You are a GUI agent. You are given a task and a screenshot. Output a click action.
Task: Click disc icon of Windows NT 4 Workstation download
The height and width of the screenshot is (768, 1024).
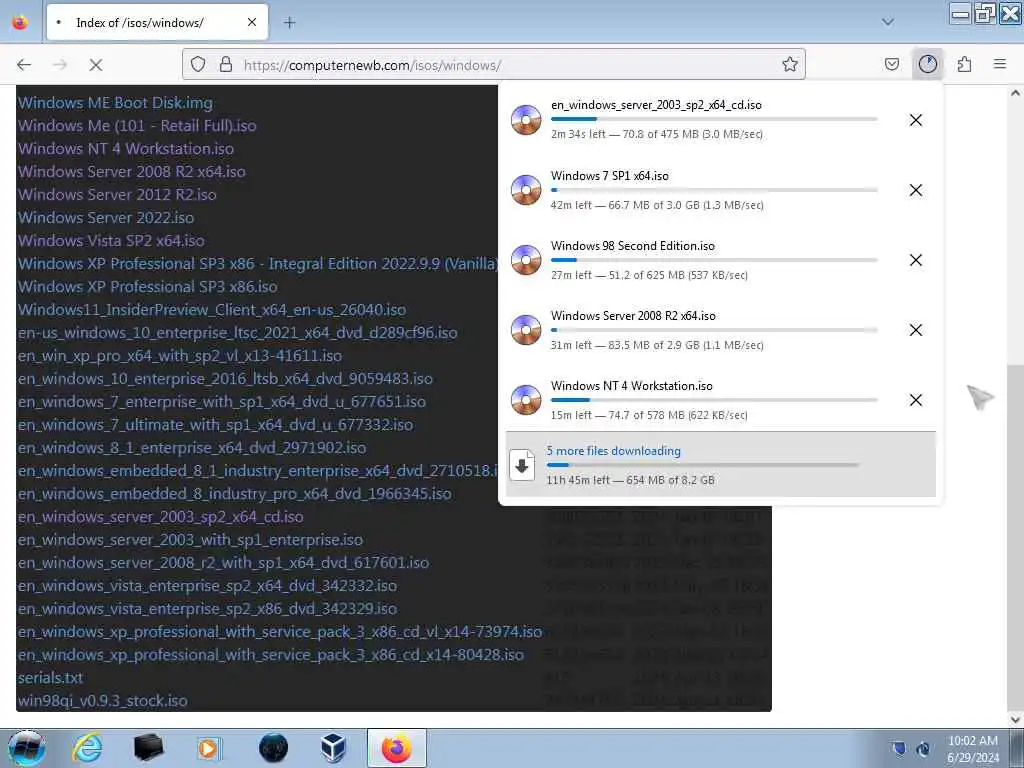(526, 400)
